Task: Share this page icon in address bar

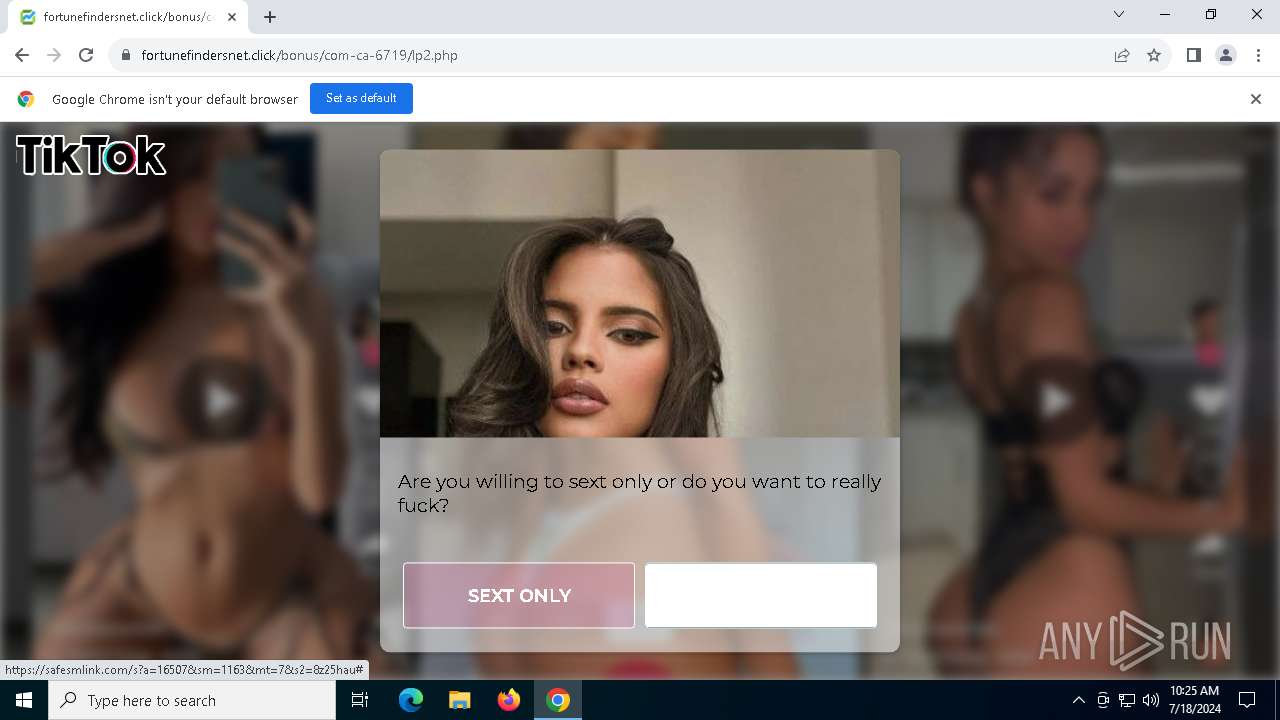Action: click(x=1122, y=55)
